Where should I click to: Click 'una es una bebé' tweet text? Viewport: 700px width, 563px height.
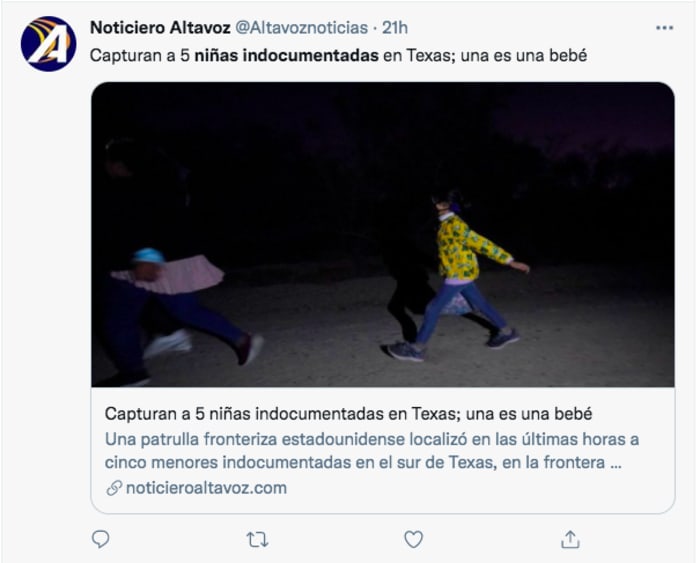pyautogui.click(x=524, y=56)
